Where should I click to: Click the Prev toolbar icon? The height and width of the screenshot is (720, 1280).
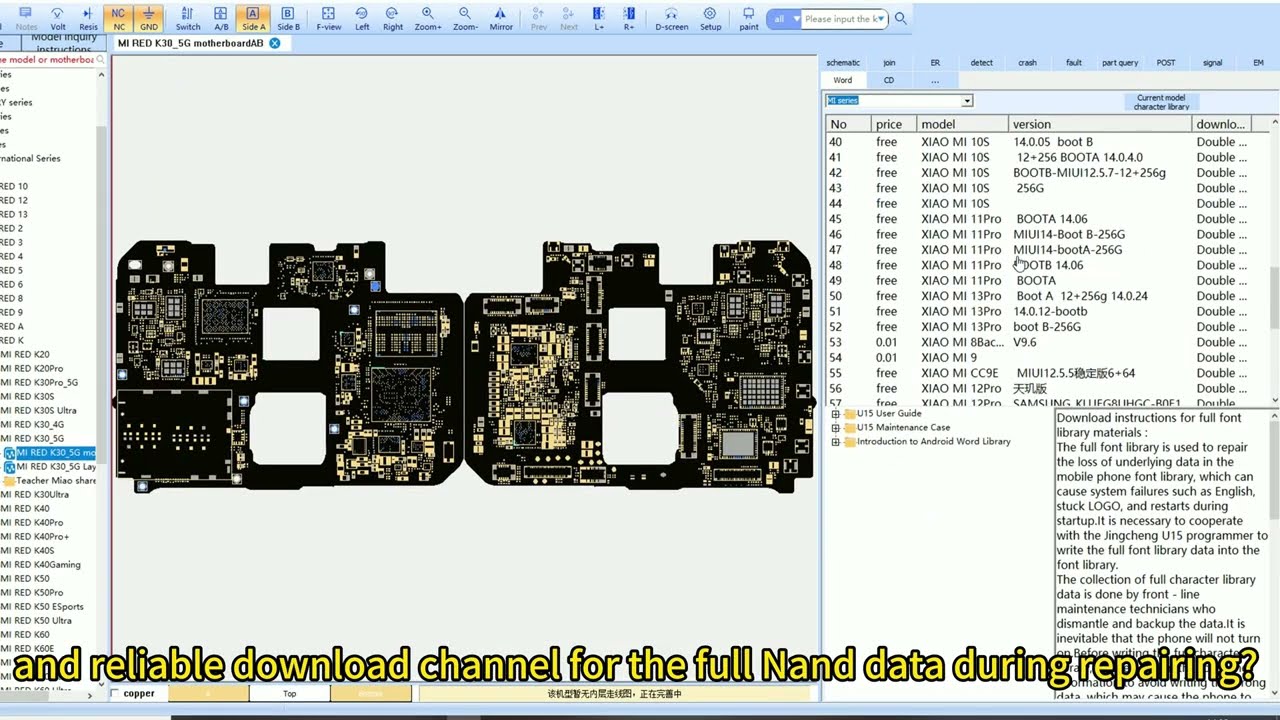(538, 18)
